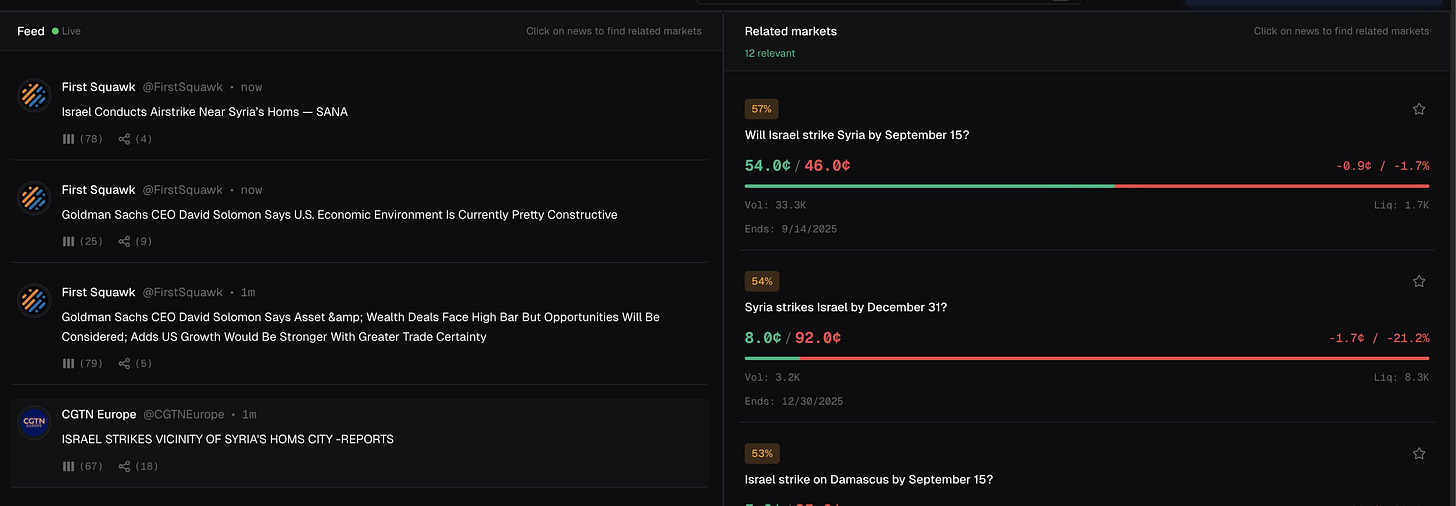This screenshot has width=1456, height=506.
Task: Click the 54/46 price ratio bar
Action: coord(1087,186)
